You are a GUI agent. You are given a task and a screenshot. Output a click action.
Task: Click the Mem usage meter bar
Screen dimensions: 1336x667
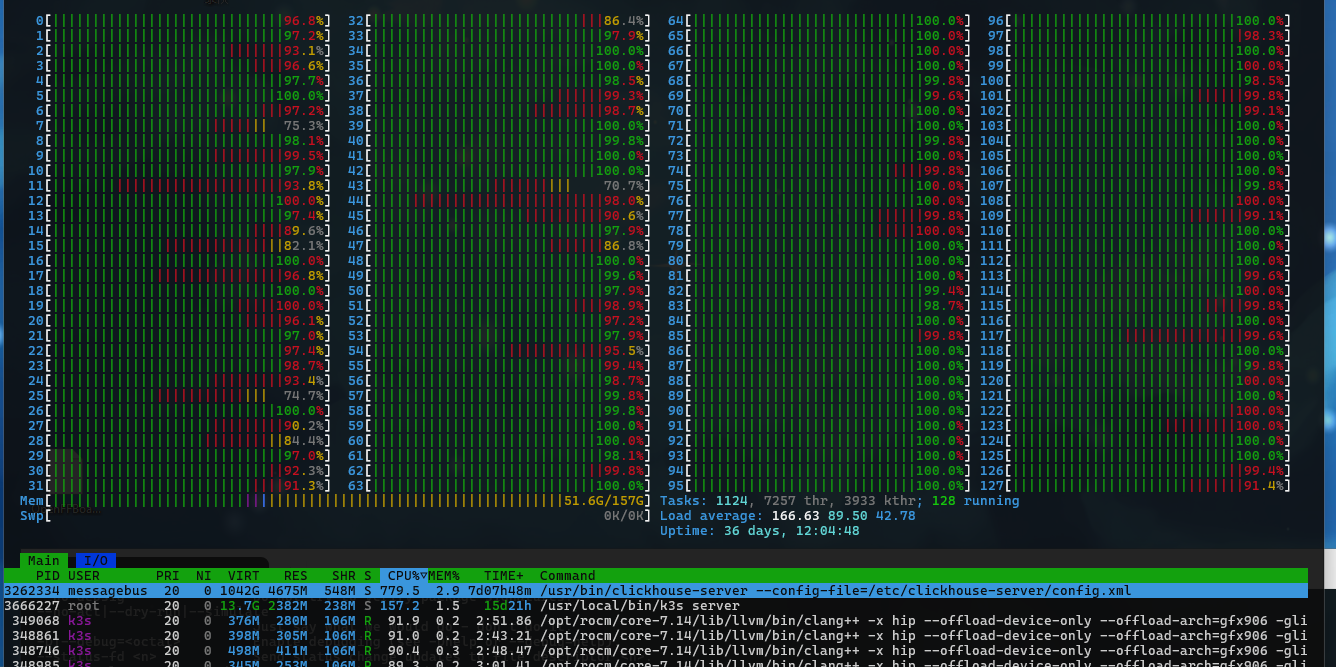tap(336, 501)
